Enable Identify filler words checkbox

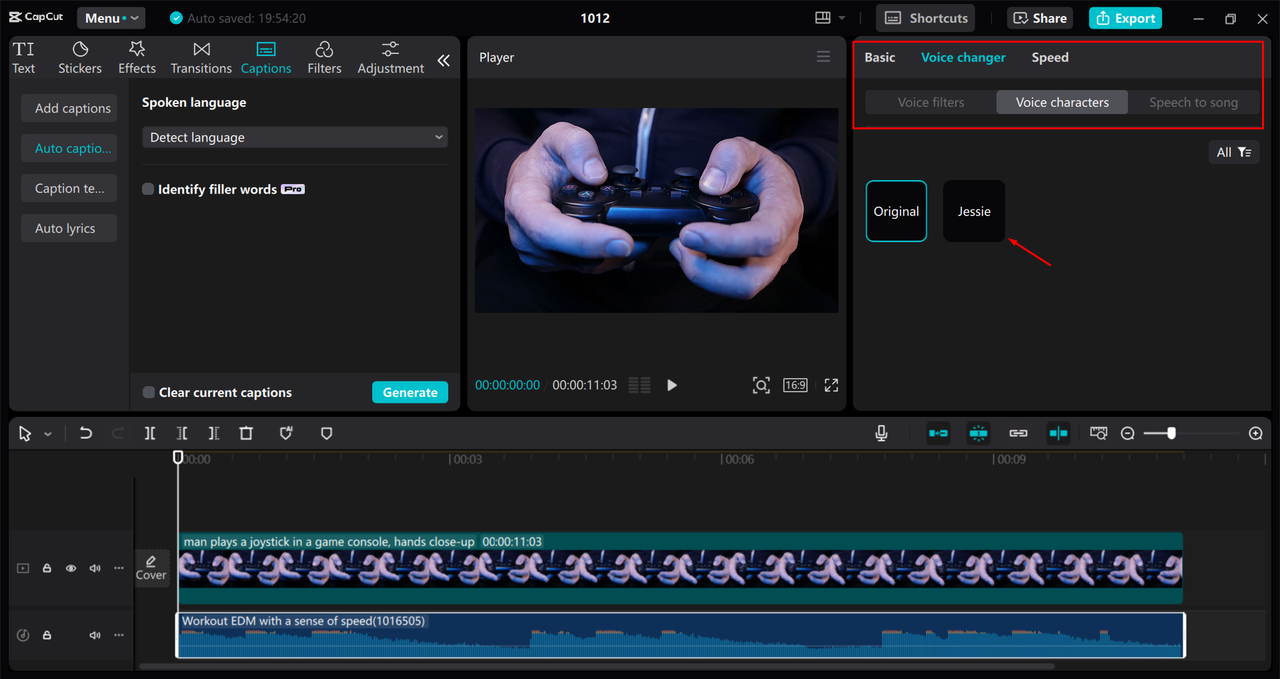[x=148, y=189]
